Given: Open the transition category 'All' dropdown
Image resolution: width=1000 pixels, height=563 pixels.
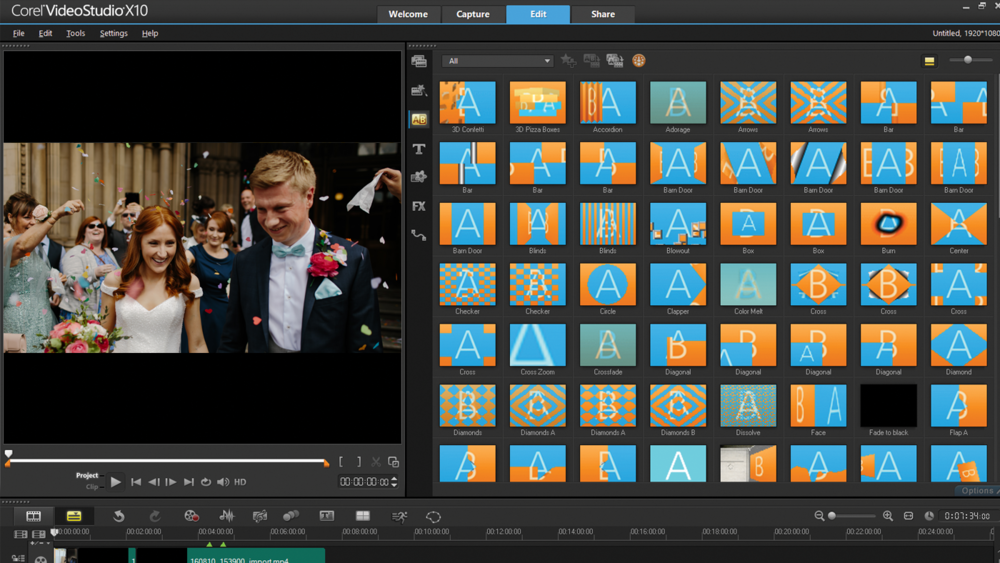Looking at the screenshot, I should (x=498, y=61).
